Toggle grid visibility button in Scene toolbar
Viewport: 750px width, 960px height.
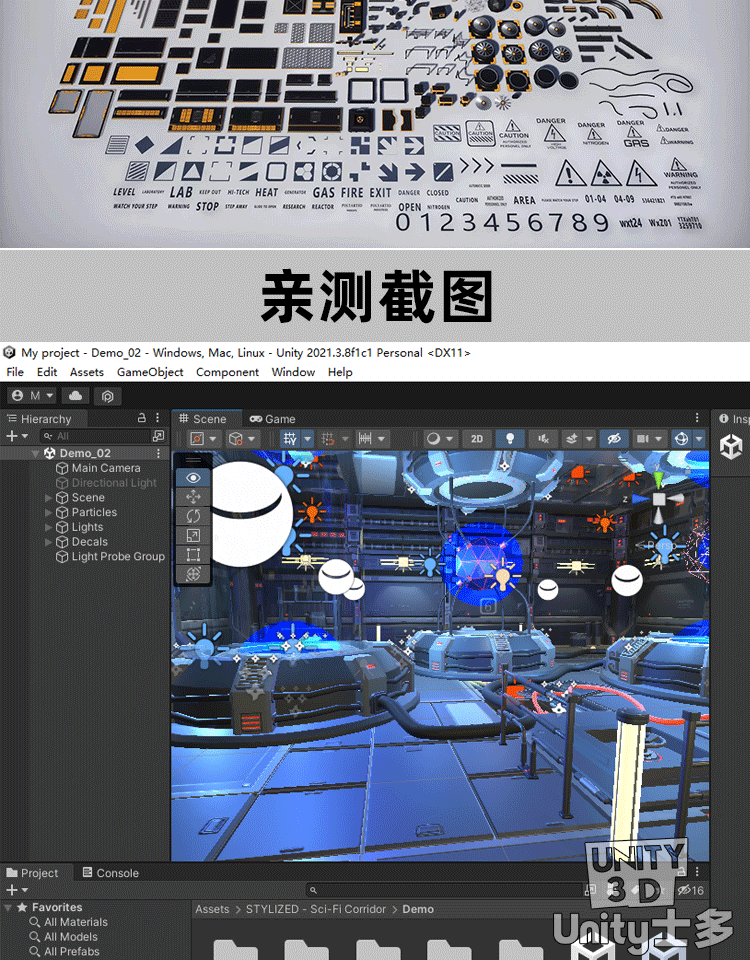(290, 438)
